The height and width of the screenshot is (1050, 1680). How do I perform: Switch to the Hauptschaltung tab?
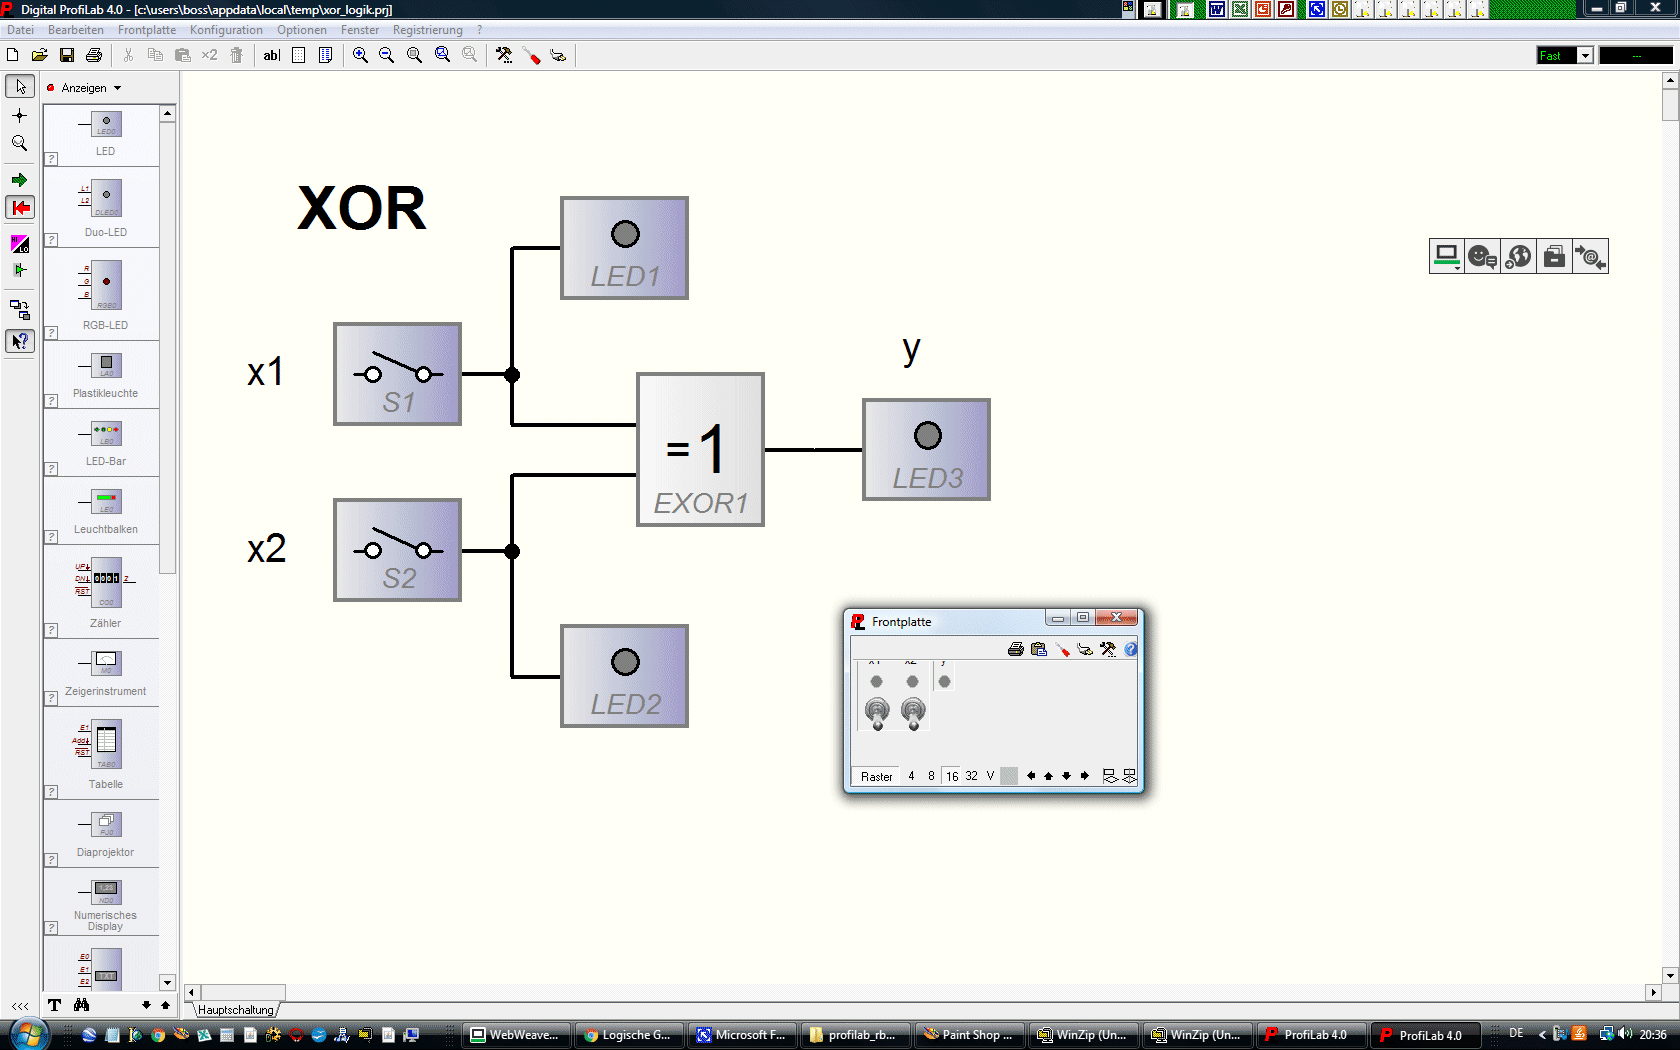pos(235,1010)
